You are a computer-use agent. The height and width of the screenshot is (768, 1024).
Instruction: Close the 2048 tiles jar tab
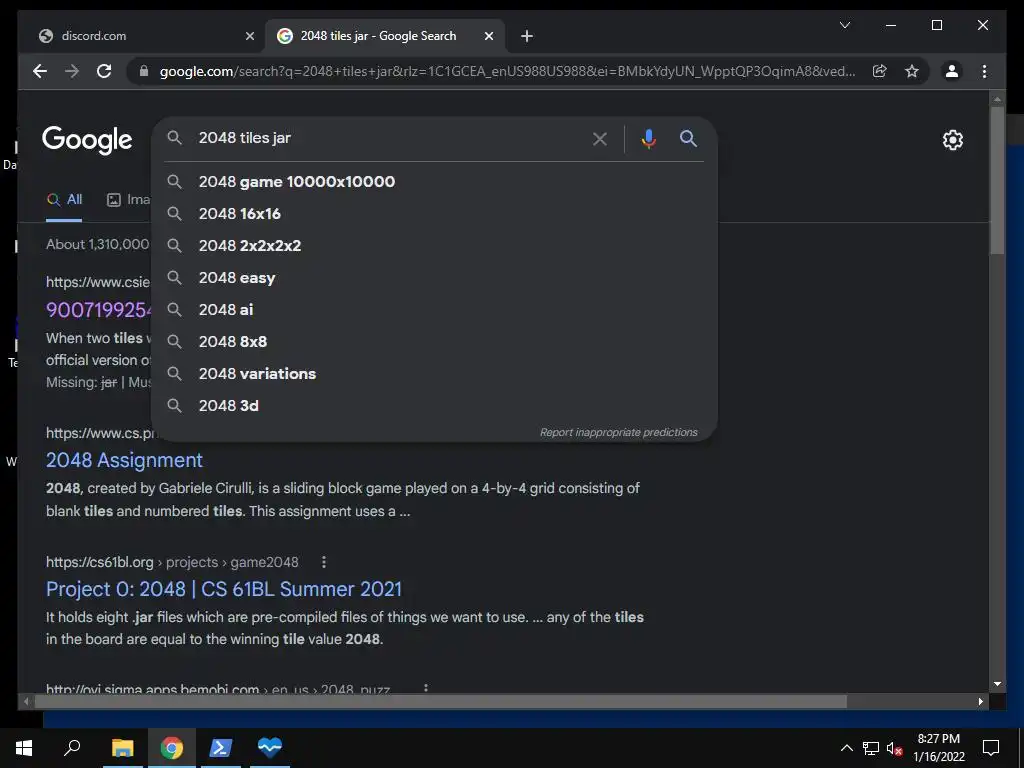(488, 36)
